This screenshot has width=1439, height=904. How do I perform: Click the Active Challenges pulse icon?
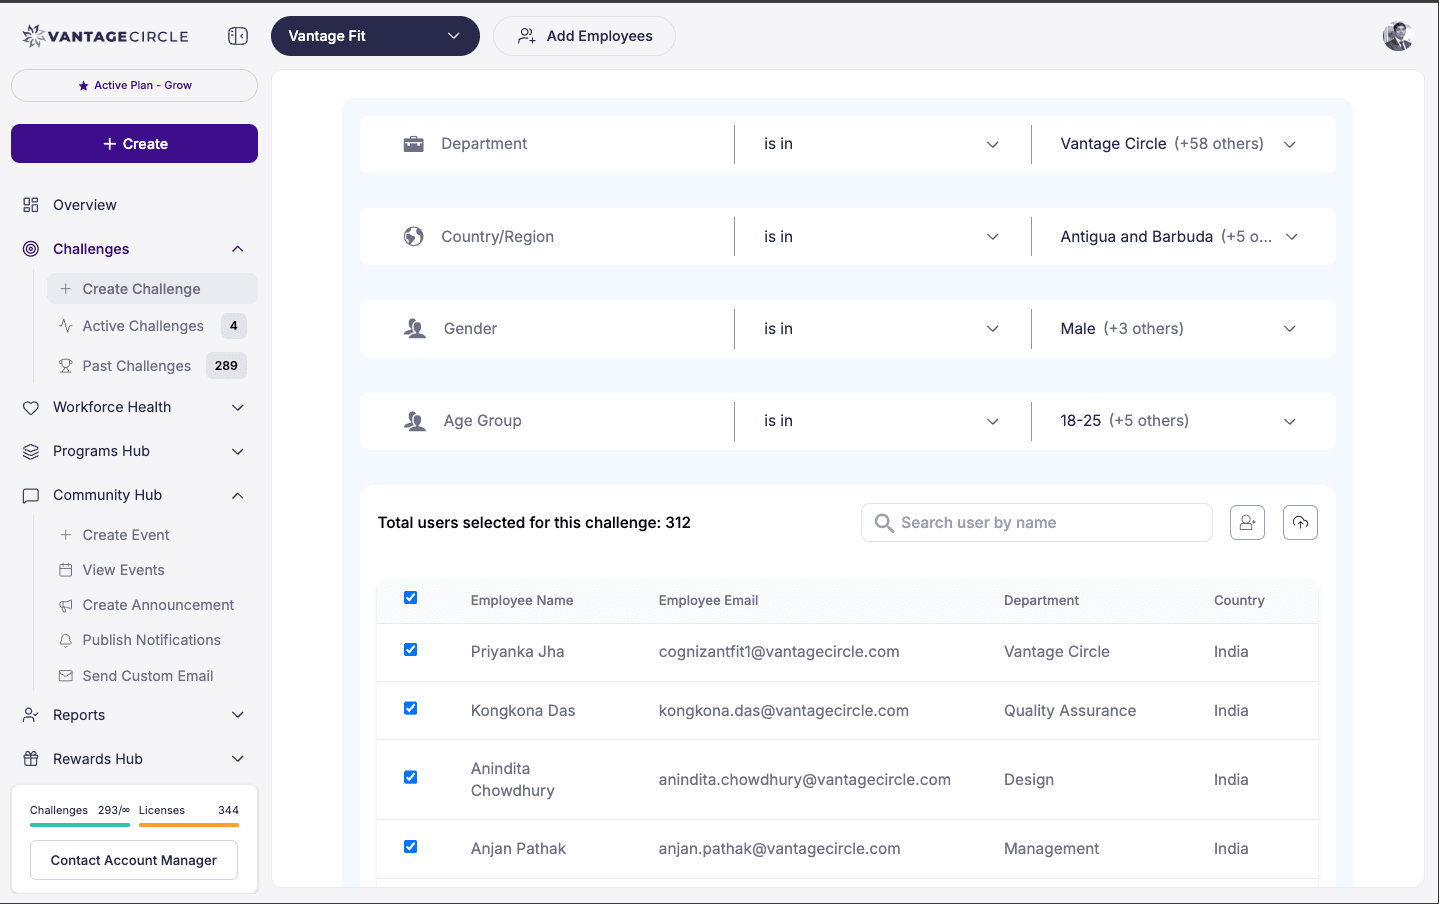(x=66, y=326)
